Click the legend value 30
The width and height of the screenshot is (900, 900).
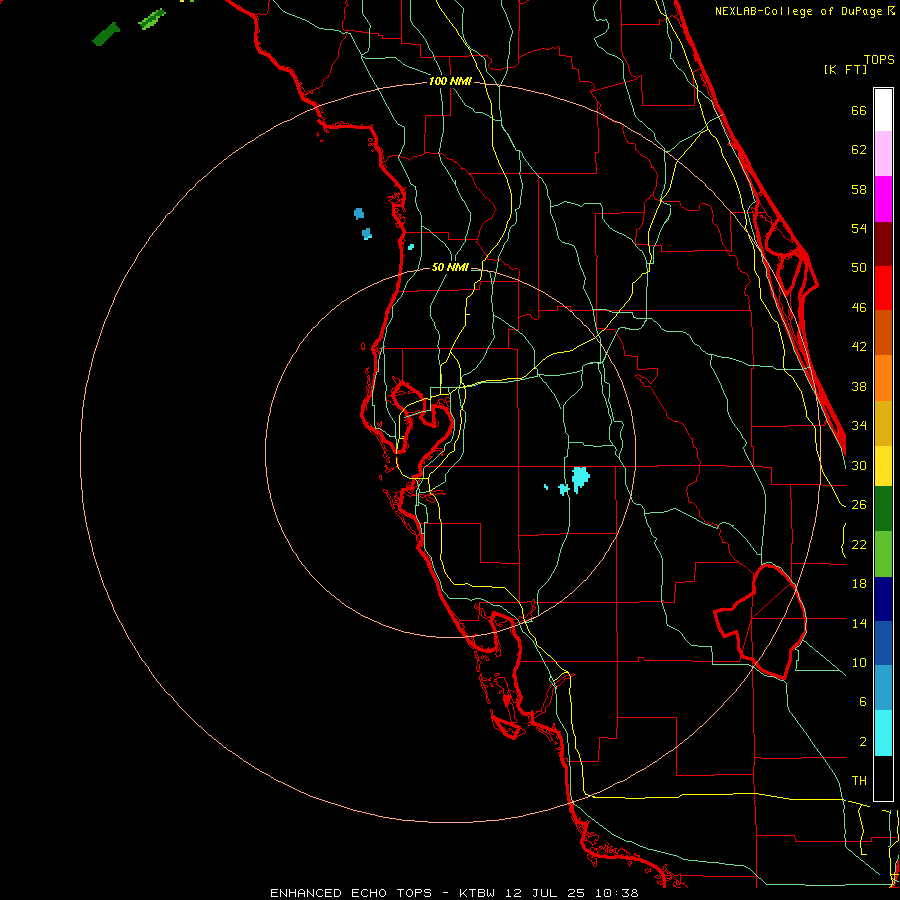pos(859,465)
